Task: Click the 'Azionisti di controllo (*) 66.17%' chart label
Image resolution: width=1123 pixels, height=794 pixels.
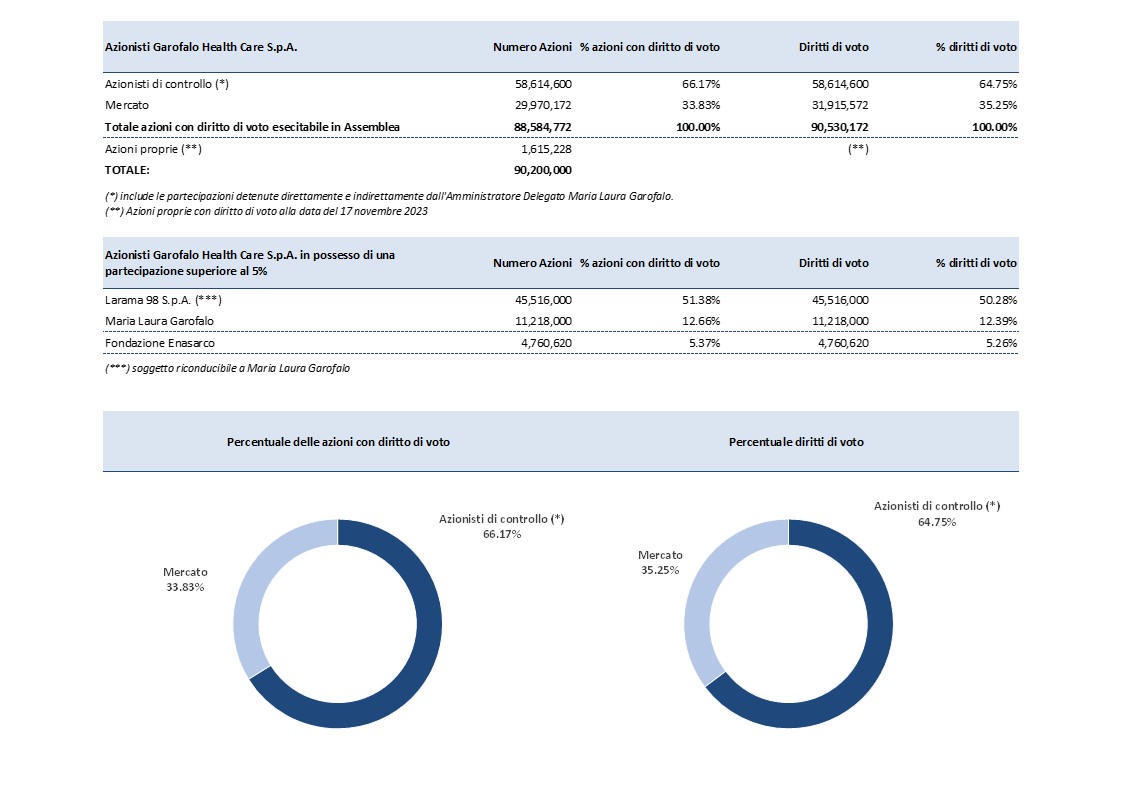Action: [x=502, y=526]
